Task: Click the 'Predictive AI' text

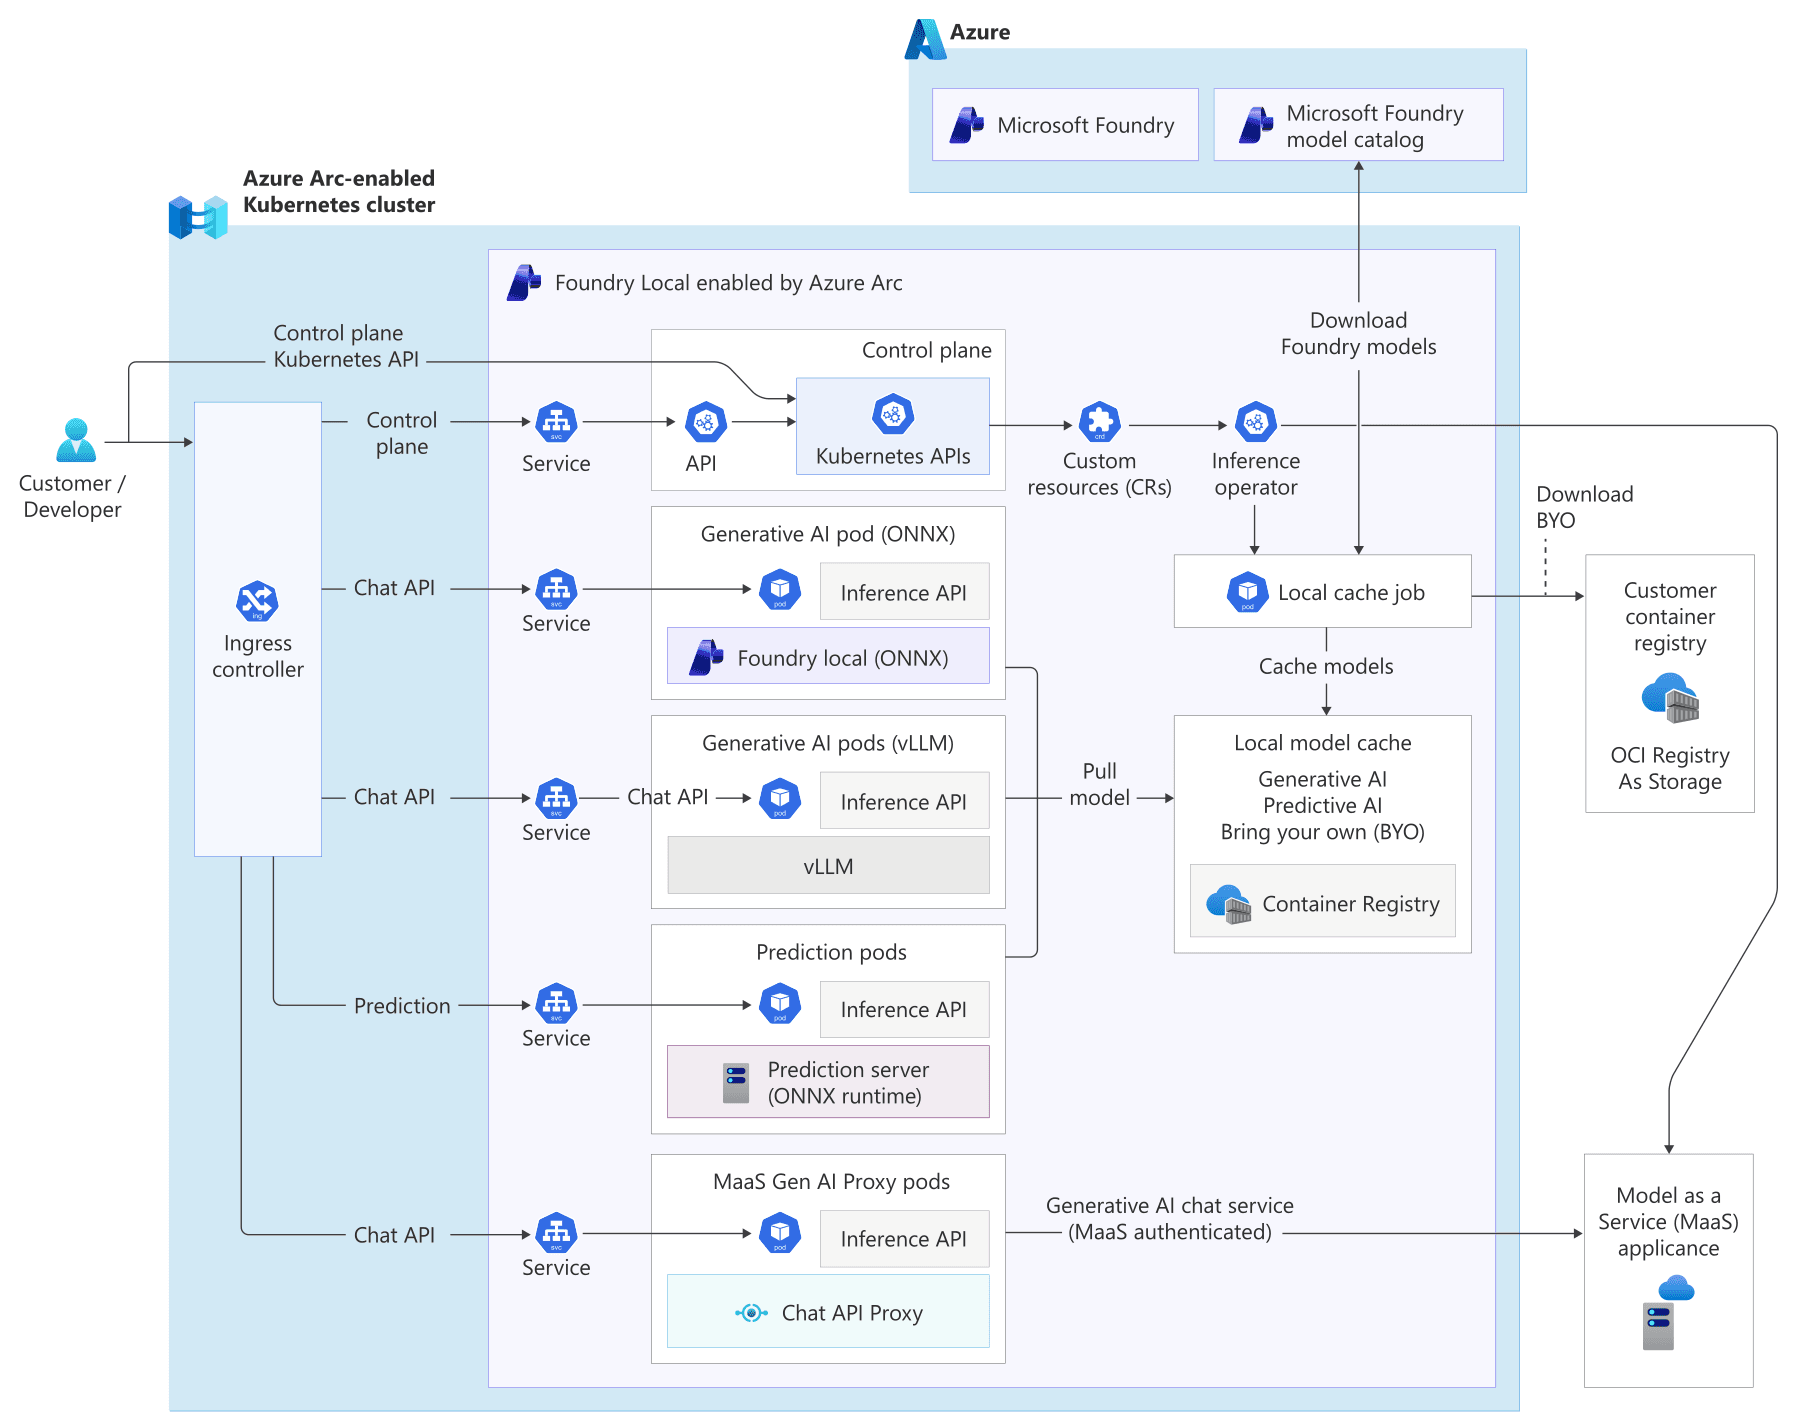Action: click(1322, 805)
